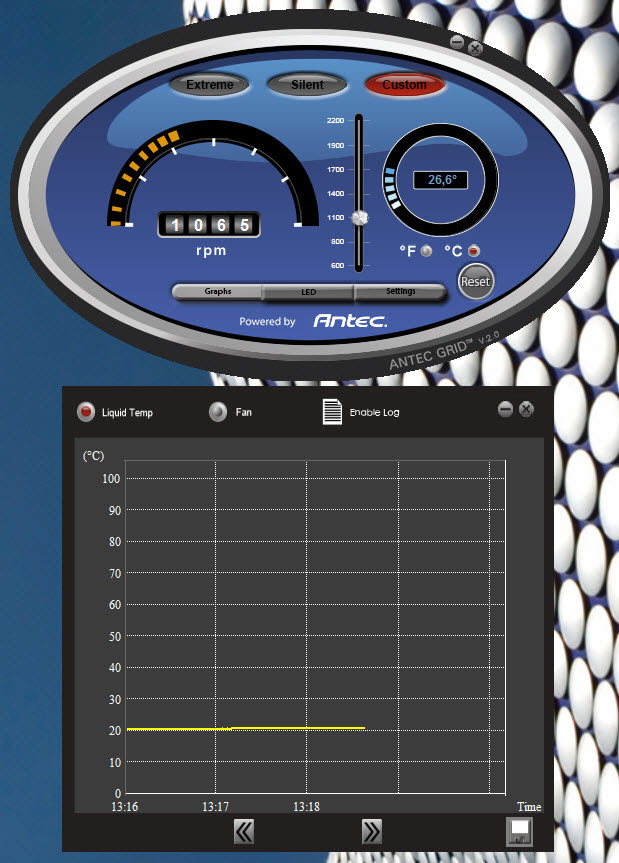Click the save graph floppy icon
Screen dimensions: 619x863
pyautogui.click(x=519, y=832)
